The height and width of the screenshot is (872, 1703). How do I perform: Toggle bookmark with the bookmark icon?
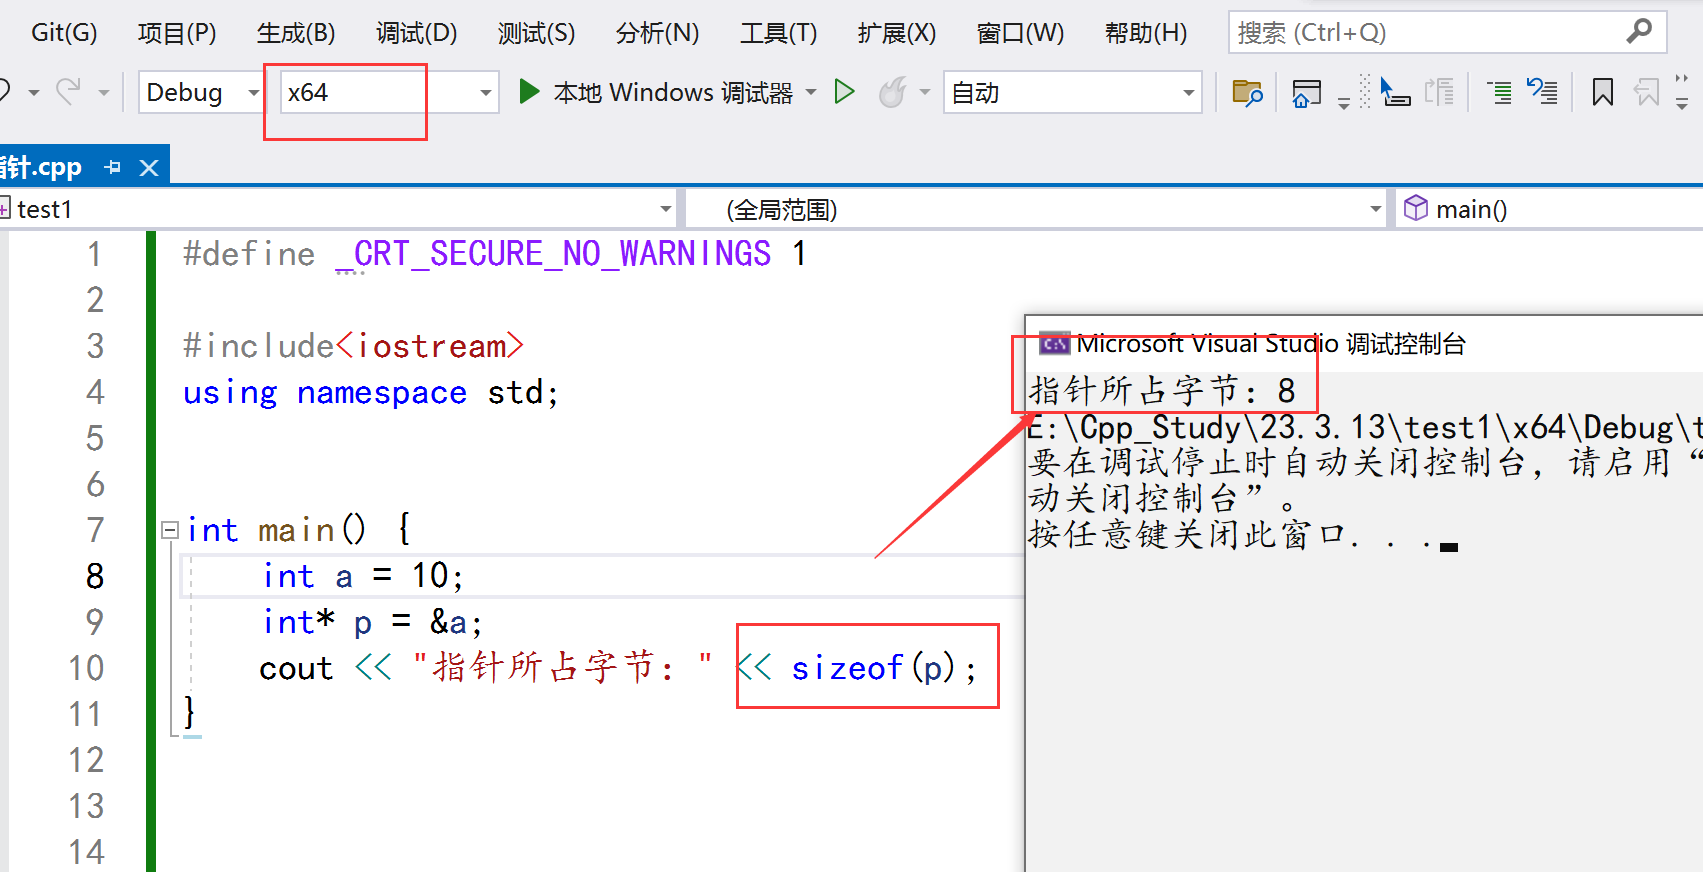point(1602,92)
